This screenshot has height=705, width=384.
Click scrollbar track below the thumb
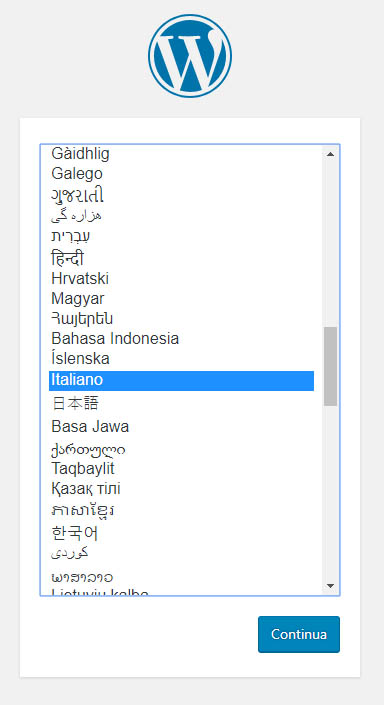point(330,490)
